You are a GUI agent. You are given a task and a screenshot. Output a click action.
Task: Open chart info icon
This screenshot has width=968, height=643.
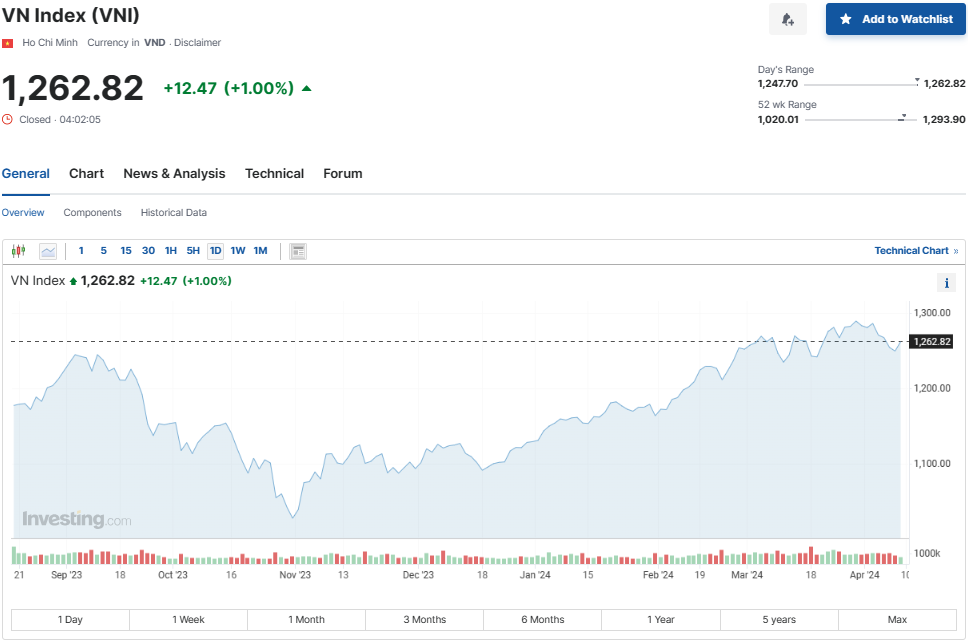(946, 283)
